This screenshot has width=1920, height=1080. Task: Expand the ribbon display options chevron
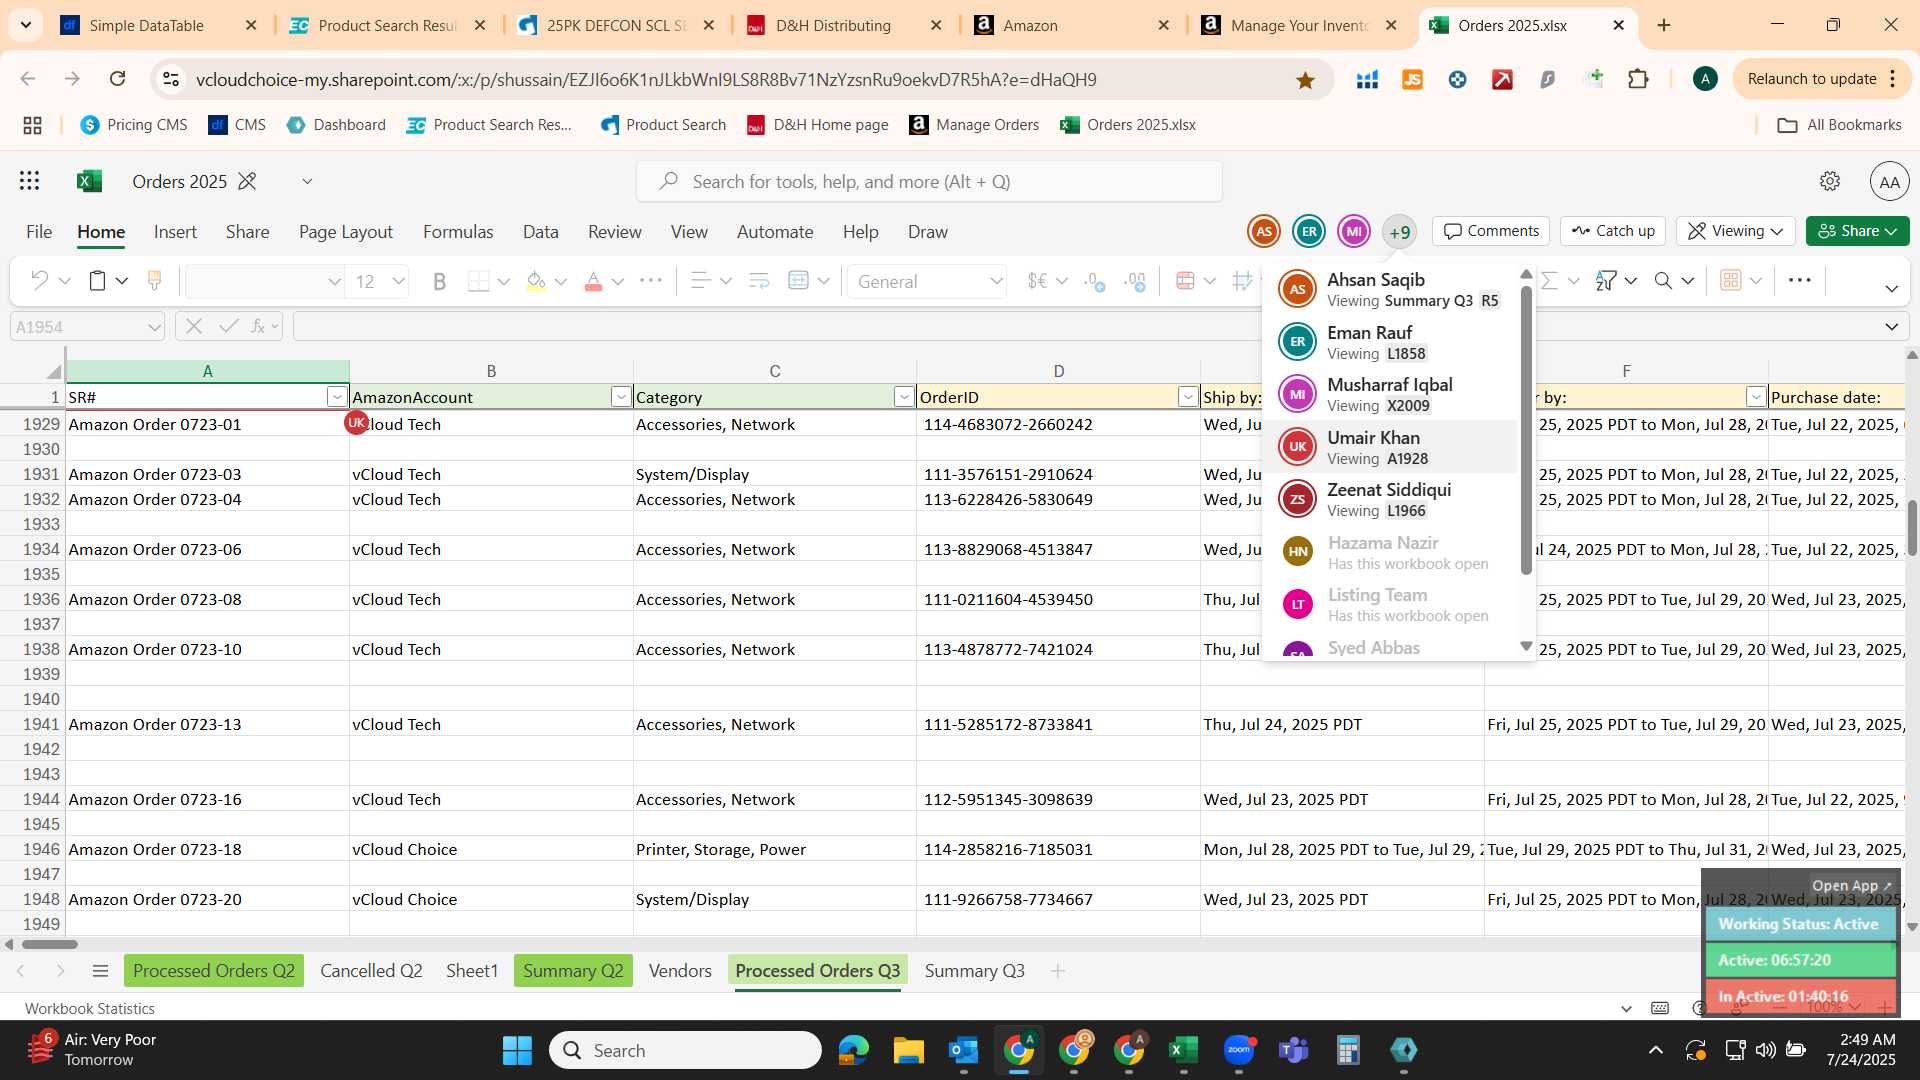(1891, 289)
